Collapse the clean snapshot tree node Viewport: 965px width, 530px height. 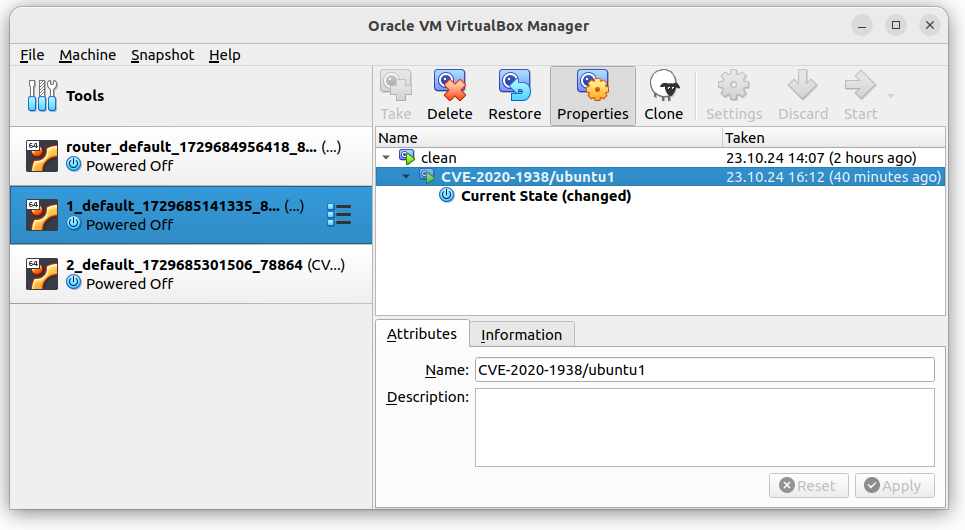click(x=386, y=158)
